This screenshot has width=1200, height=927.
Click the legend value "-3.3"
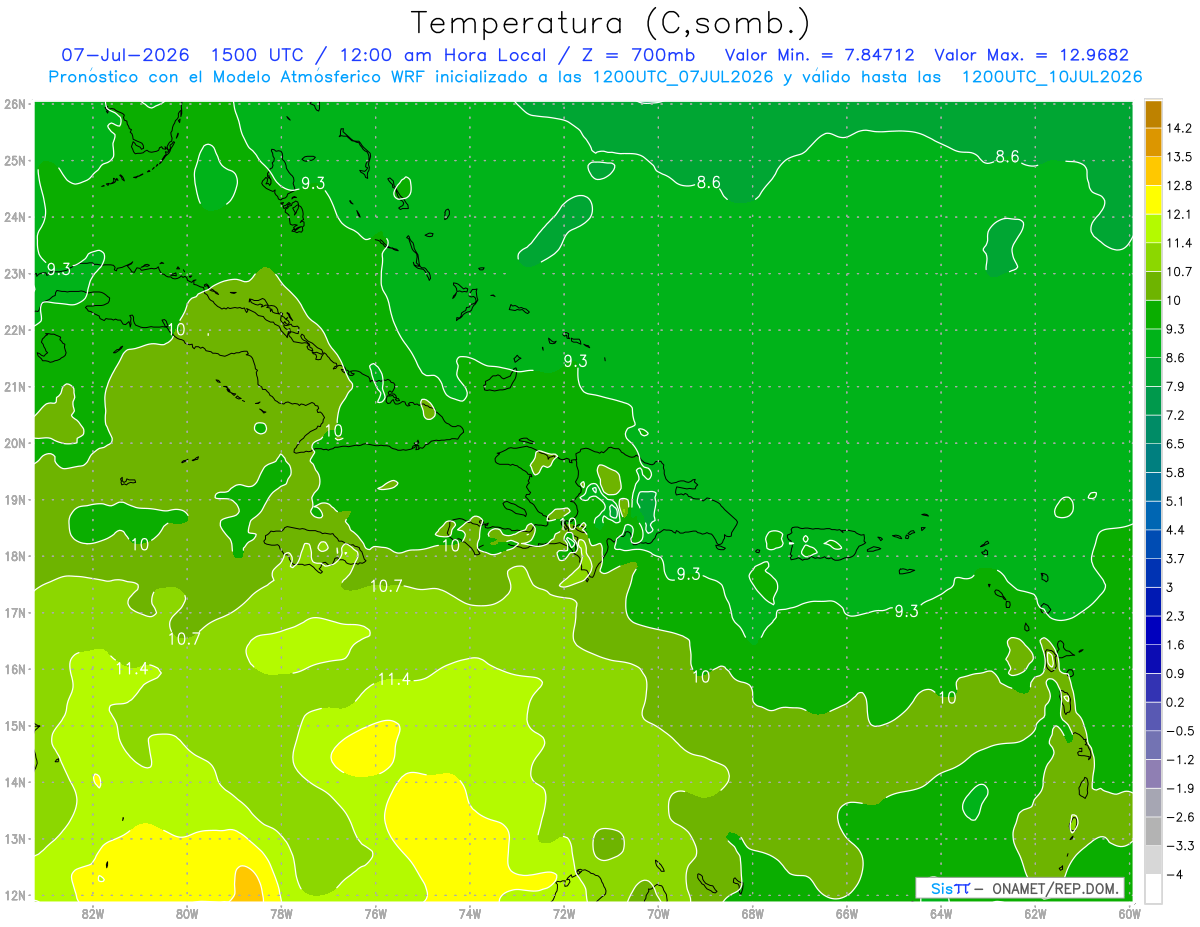(x=1179, y=846)
